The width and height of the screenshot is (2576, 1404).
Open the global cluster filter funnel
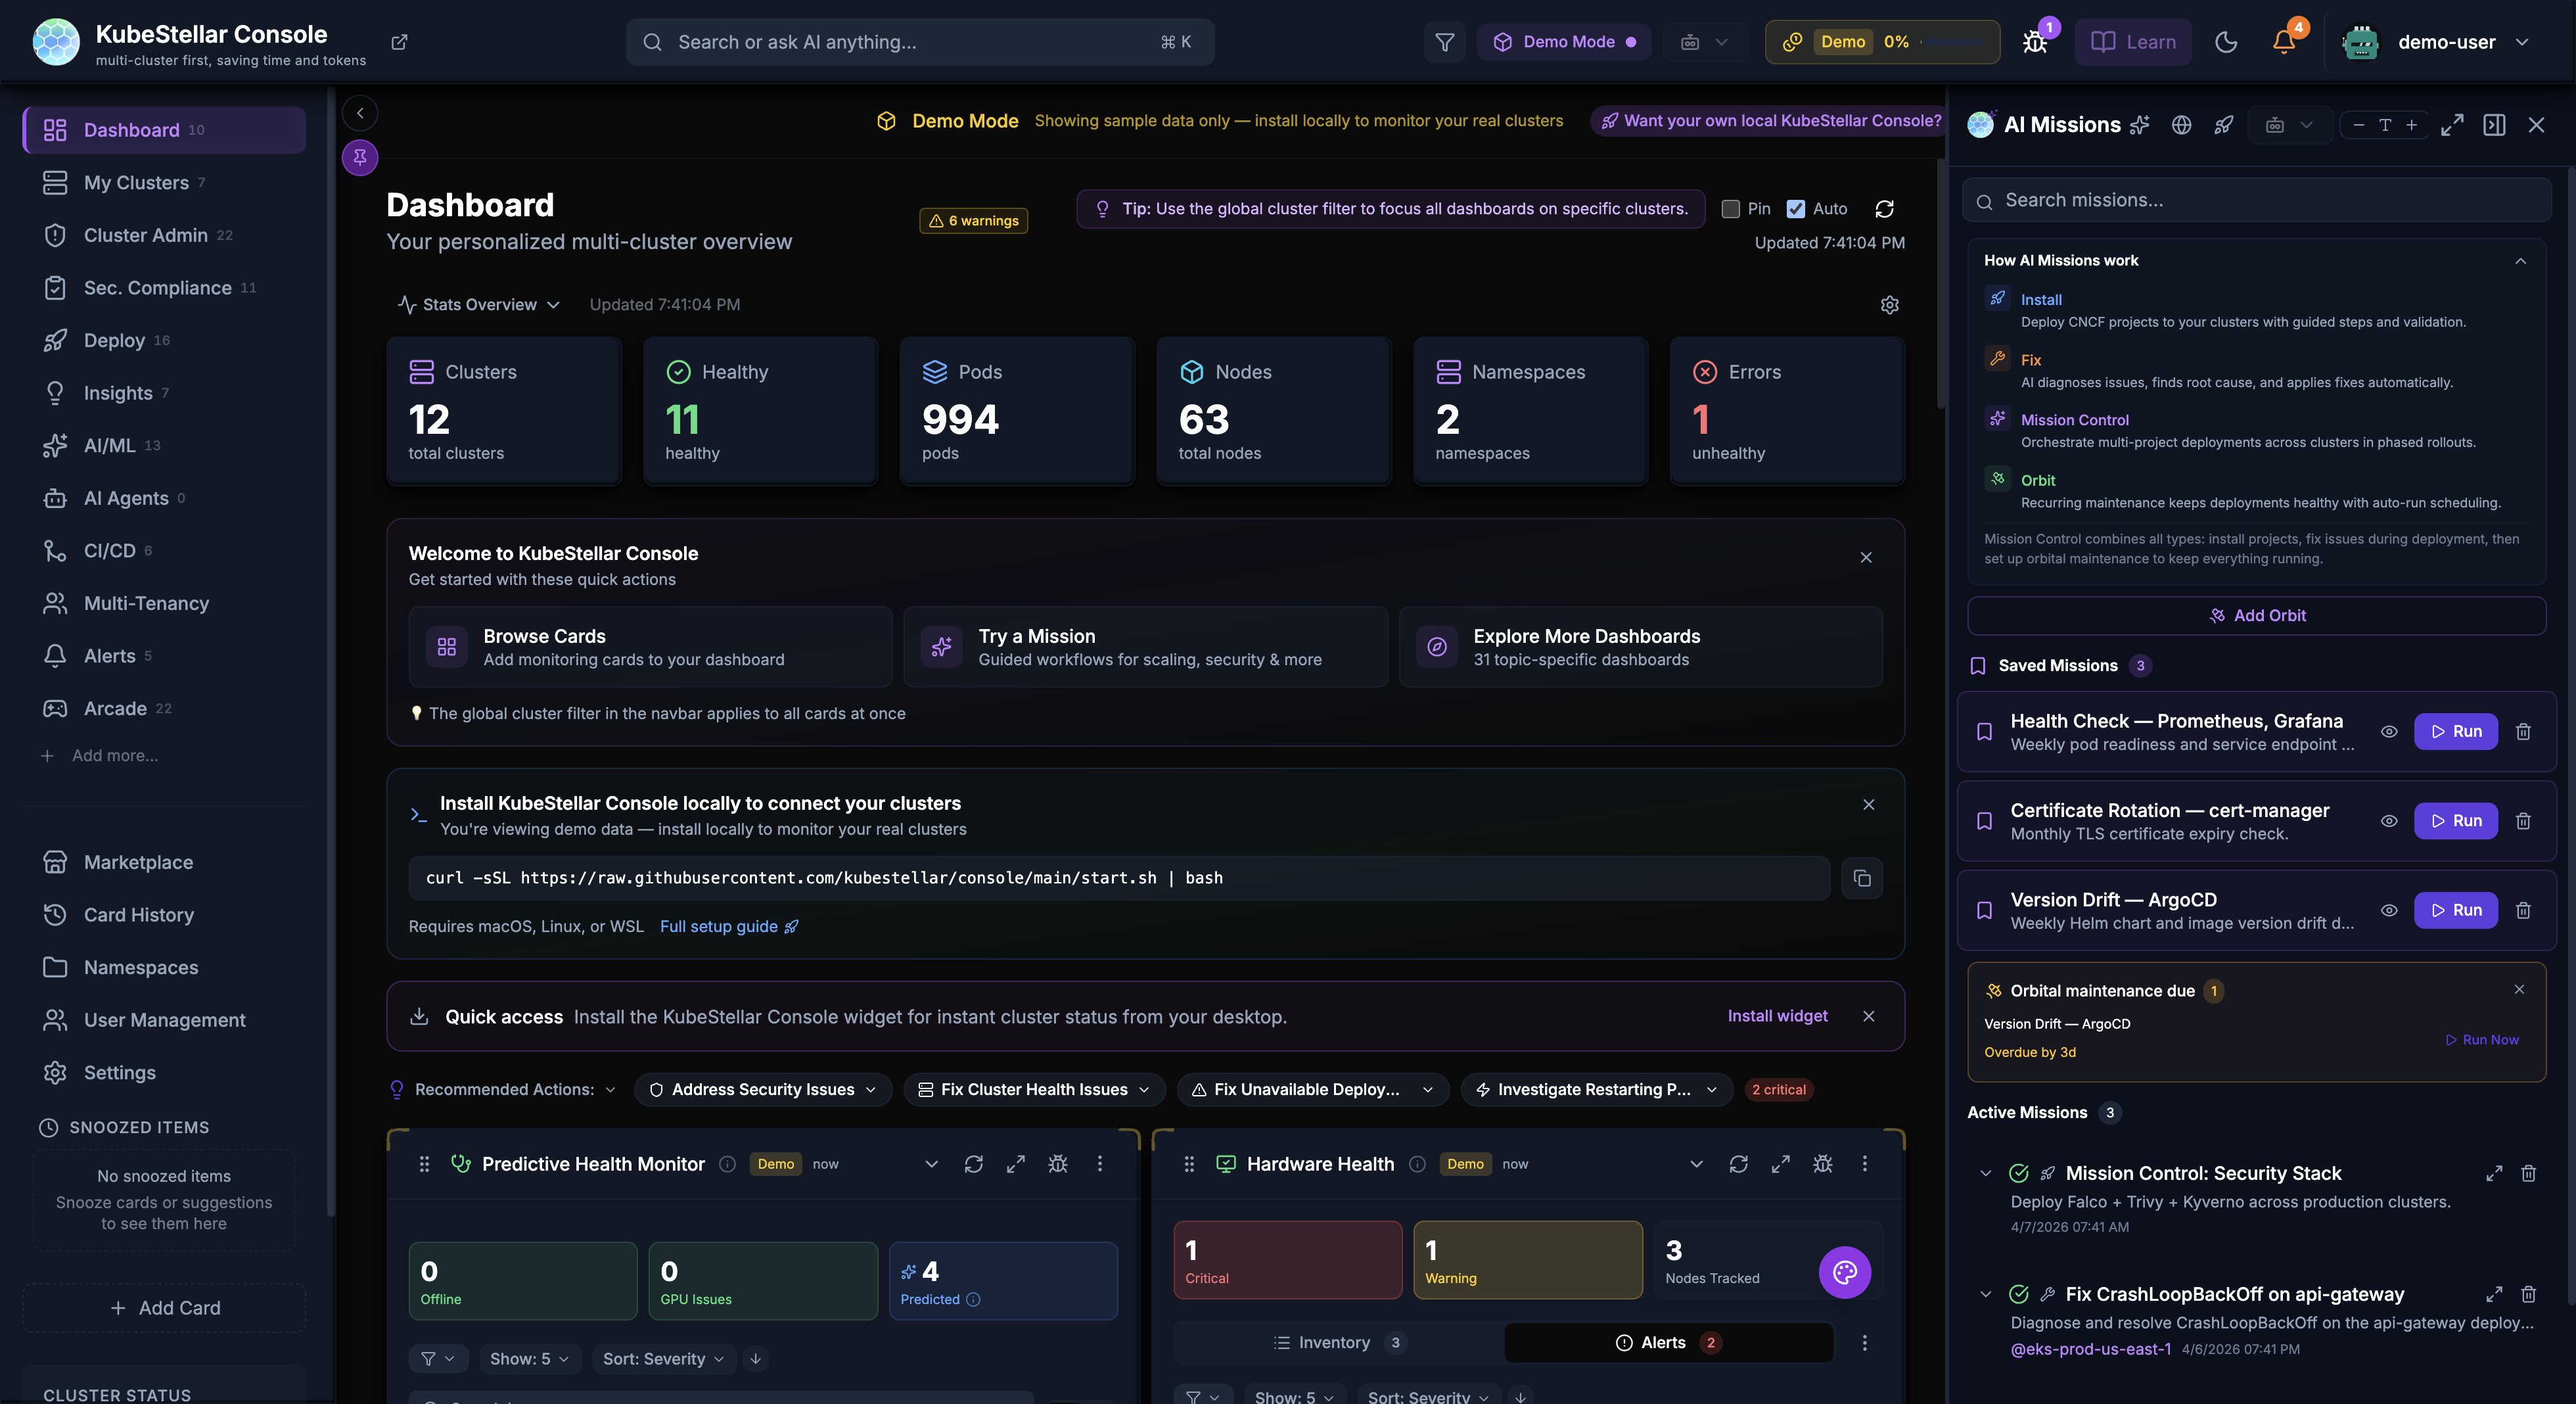1444,42
